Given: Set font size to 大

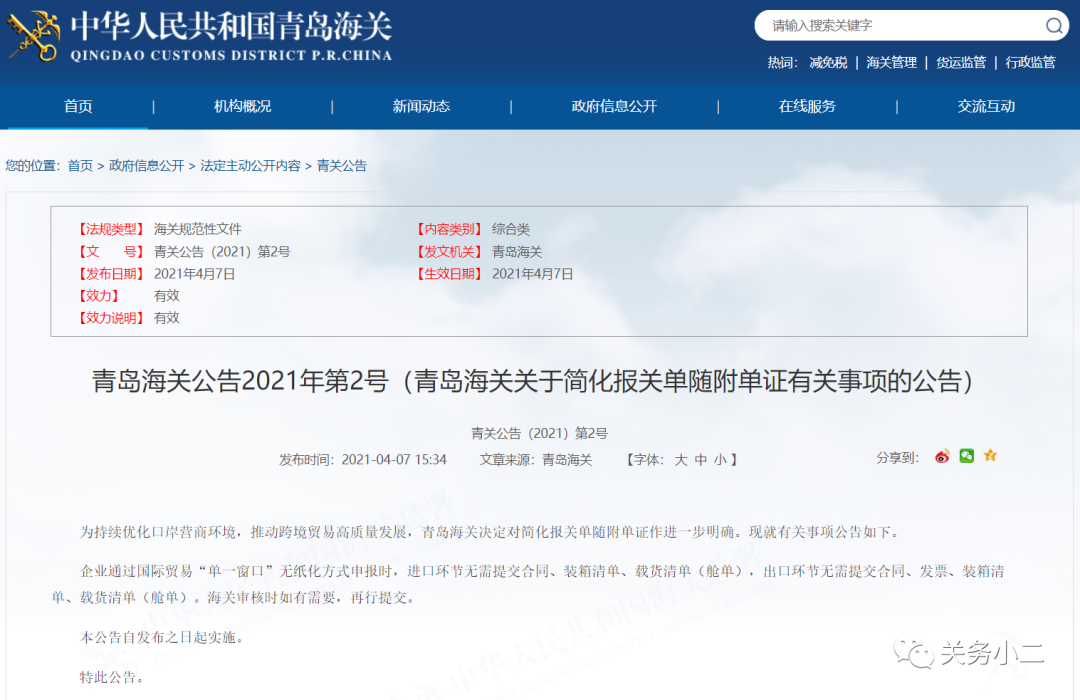Looking at the screenshot, I should click(x=681, y=460).
